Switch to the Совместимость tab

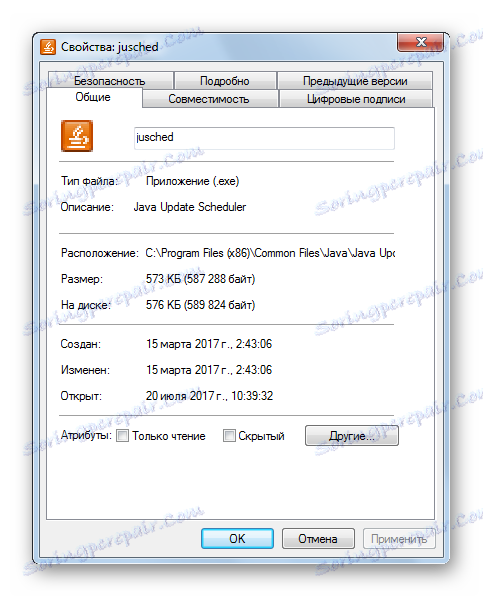pyautogui.click(x=209, y=99)
